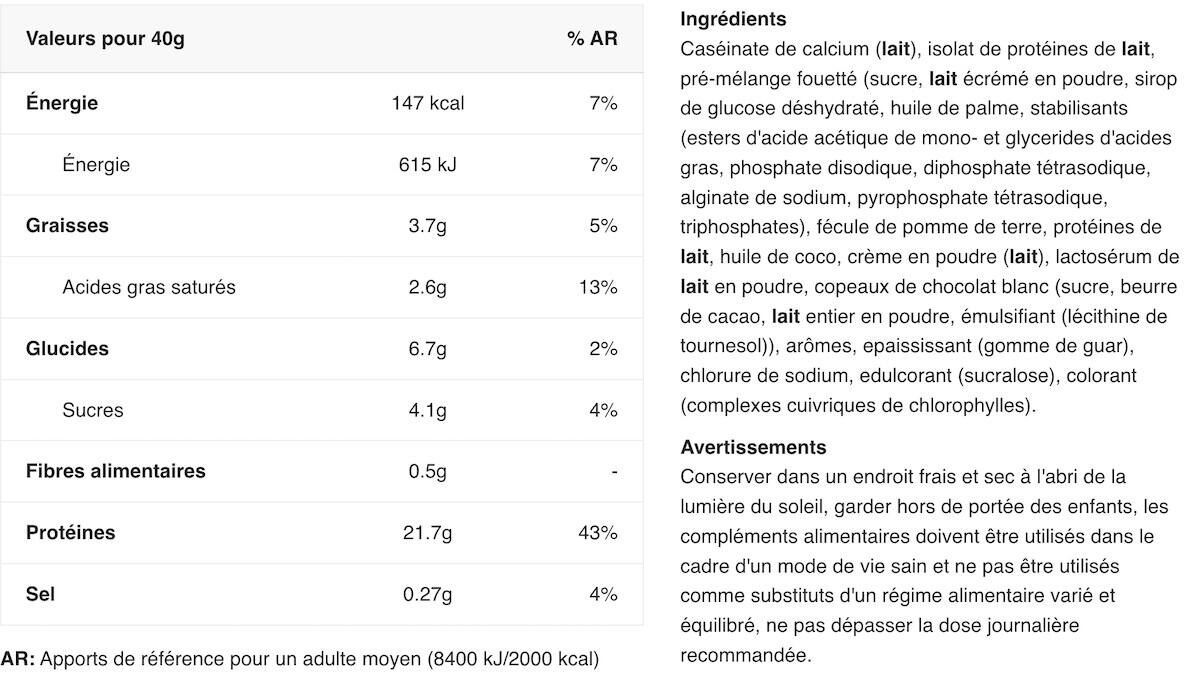This screenshot has width=1200, height=680.
Task: Click the "615 kJ" energy value
Action: pyautogui.click(x=428, y=165)
